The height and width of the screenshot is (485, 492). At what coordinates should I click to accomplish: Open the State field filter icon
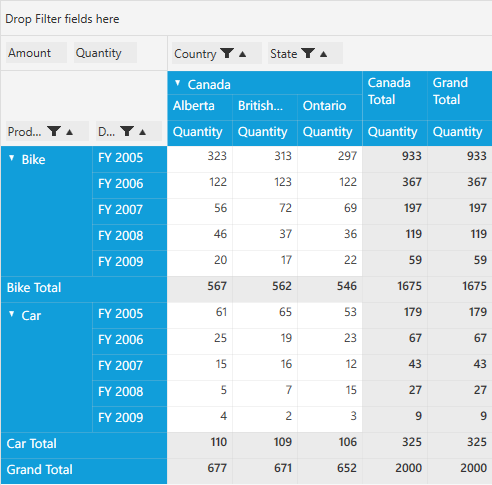tap(308, 53)
